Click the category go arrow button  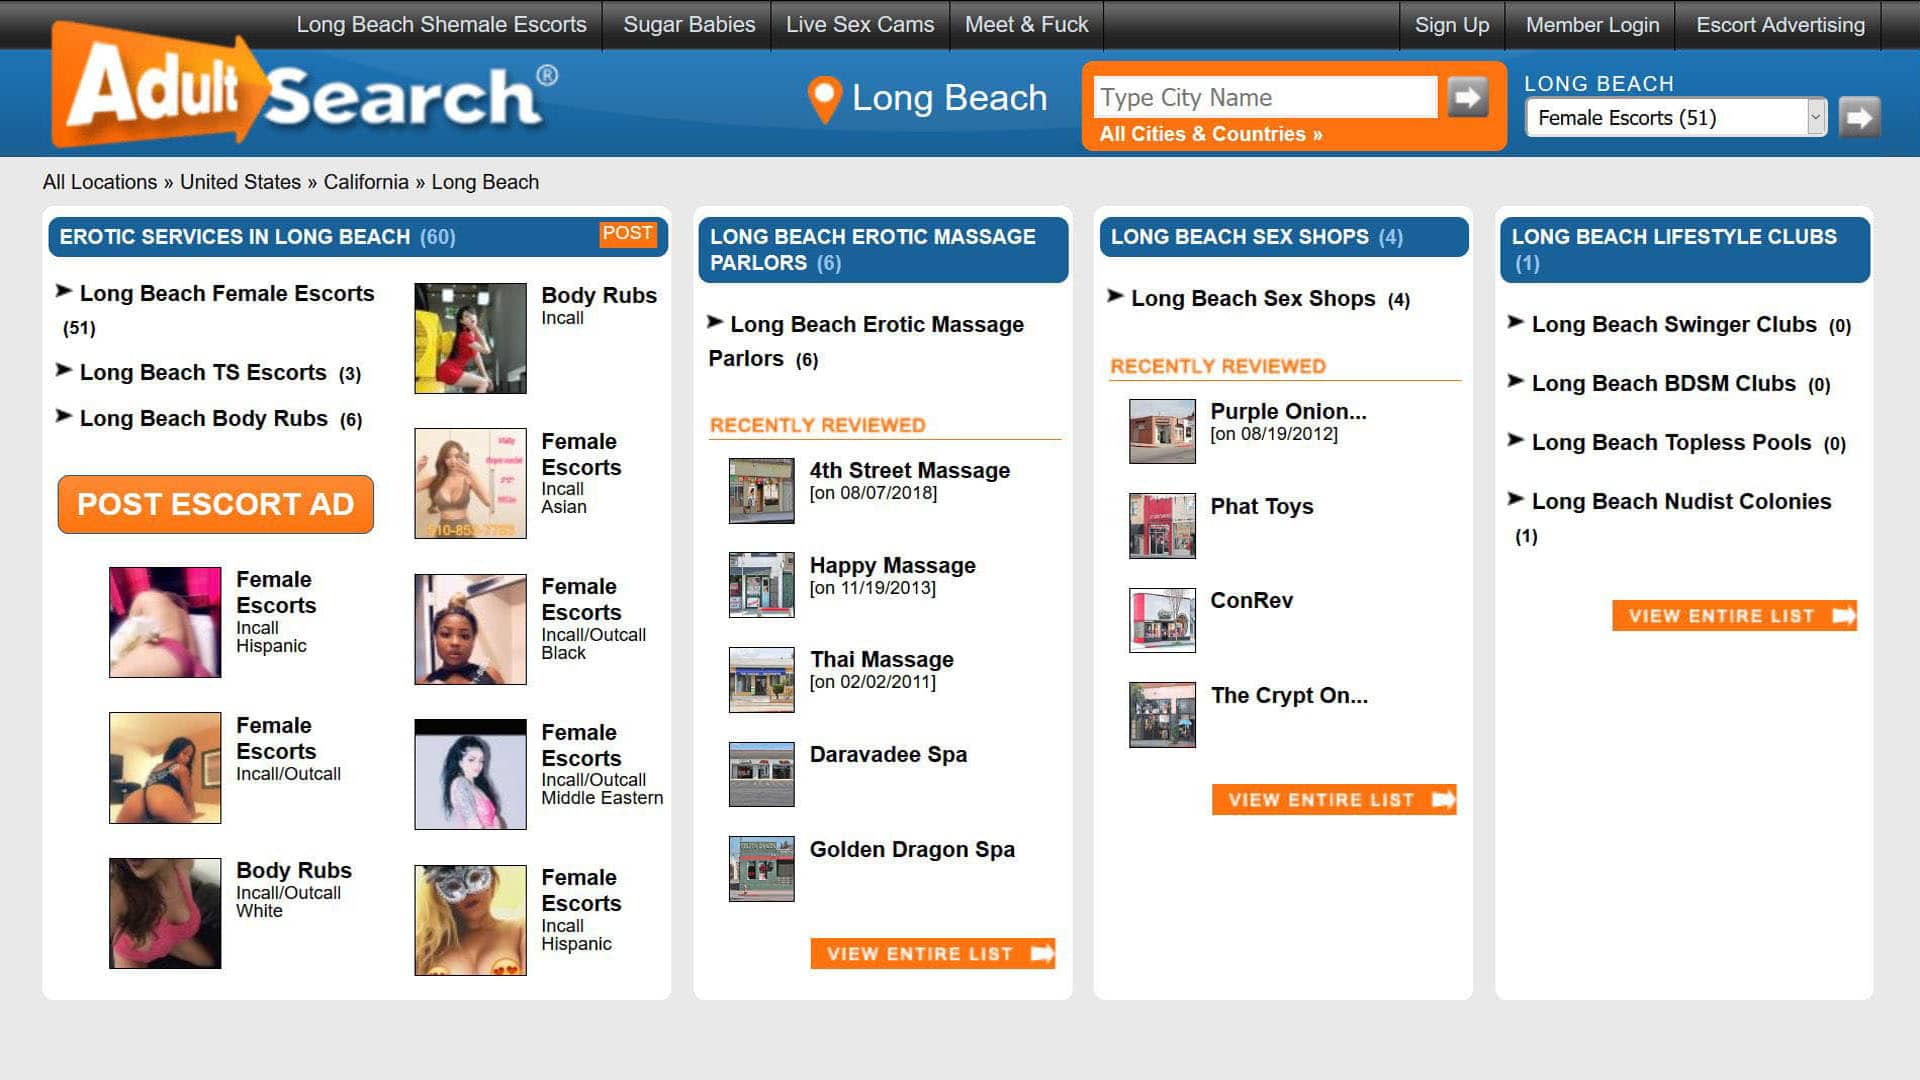[1859, 118]
